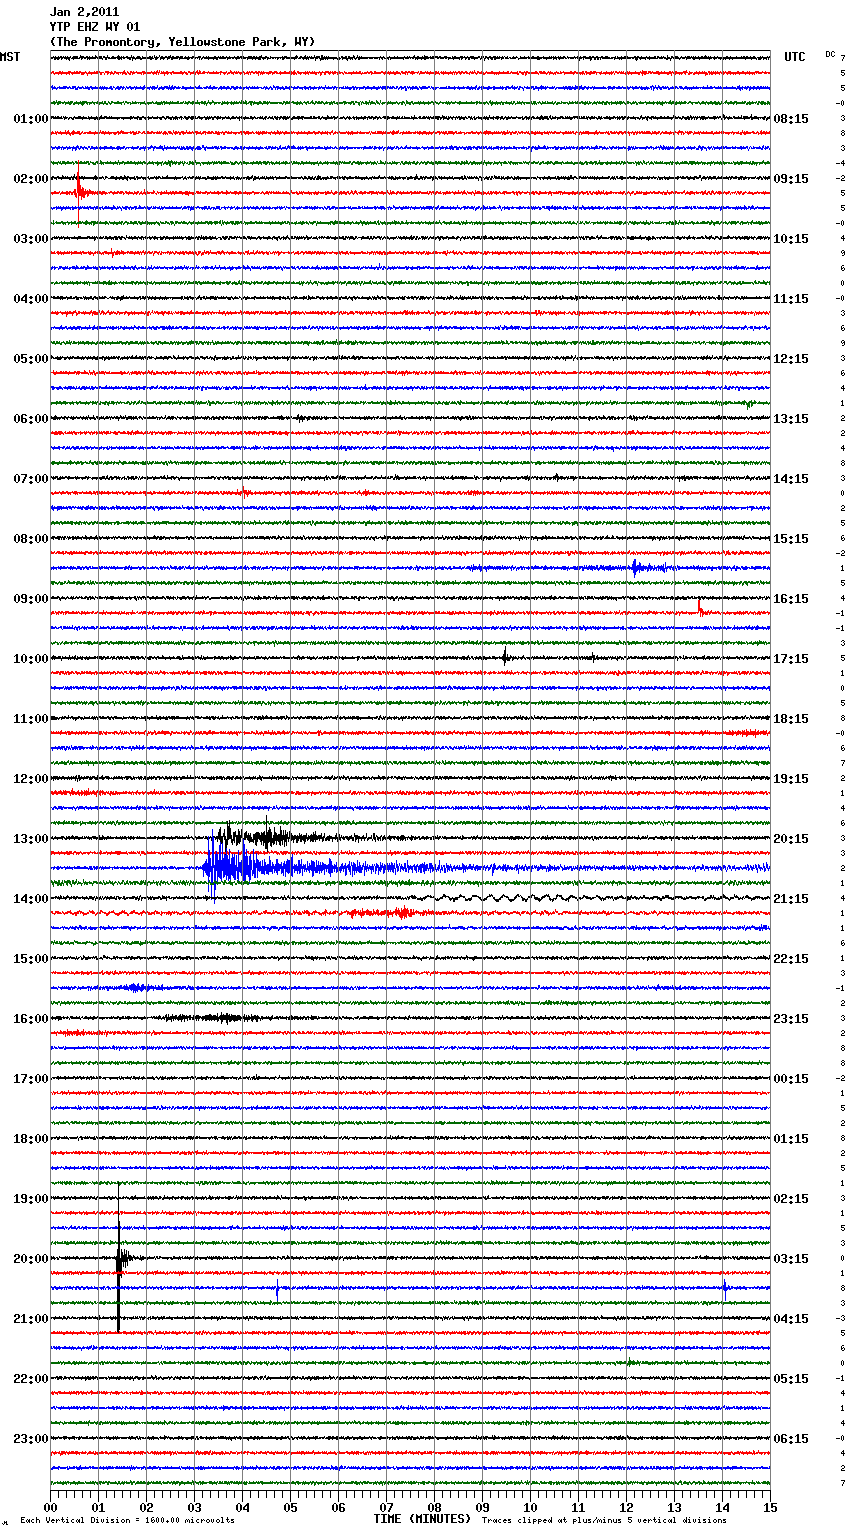This screenshot has width=850, height=1534.
Task: Click the 19:15 UTC time label
Action: 791,779
